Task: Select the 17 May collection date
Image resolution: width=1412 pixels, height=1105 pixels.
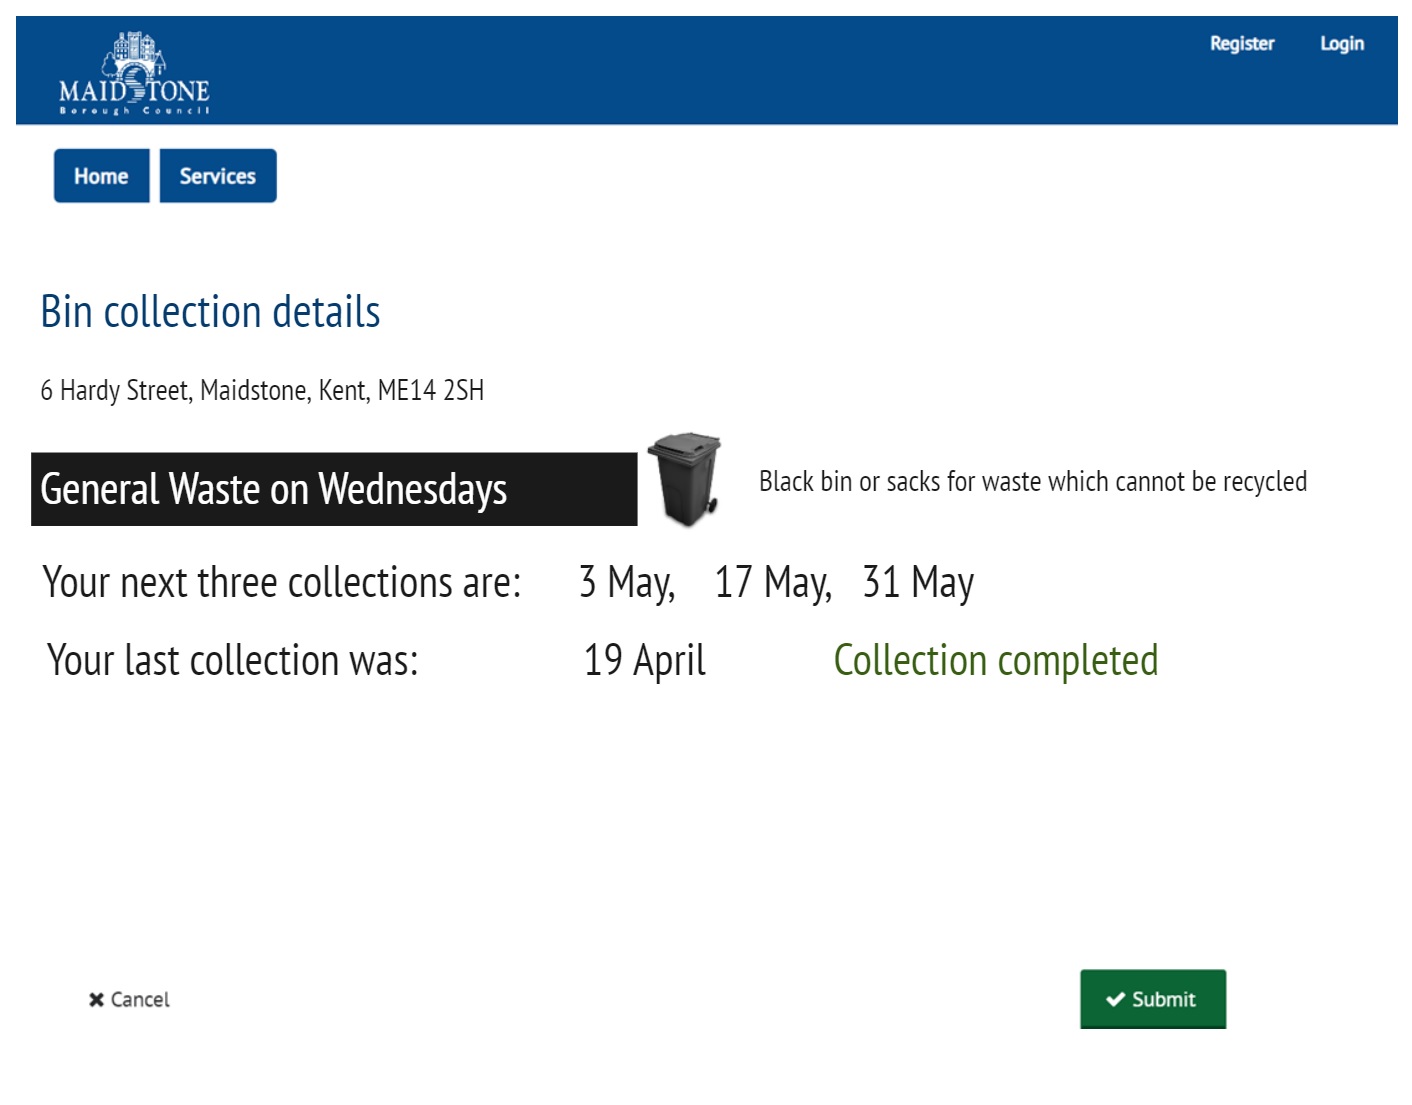Action: (x=772, y=582)
